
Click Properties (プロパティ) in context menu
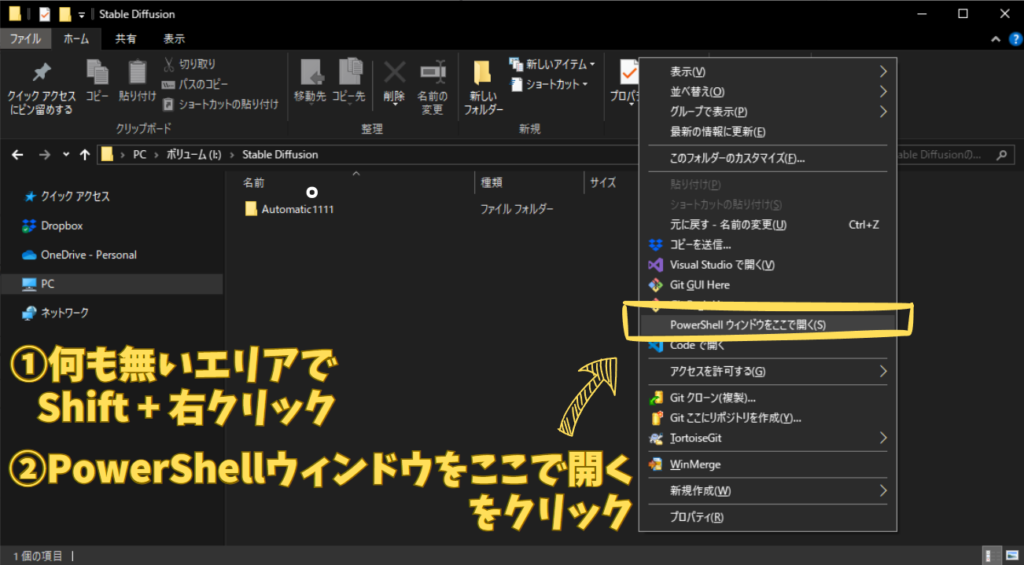tap(767, 517)
